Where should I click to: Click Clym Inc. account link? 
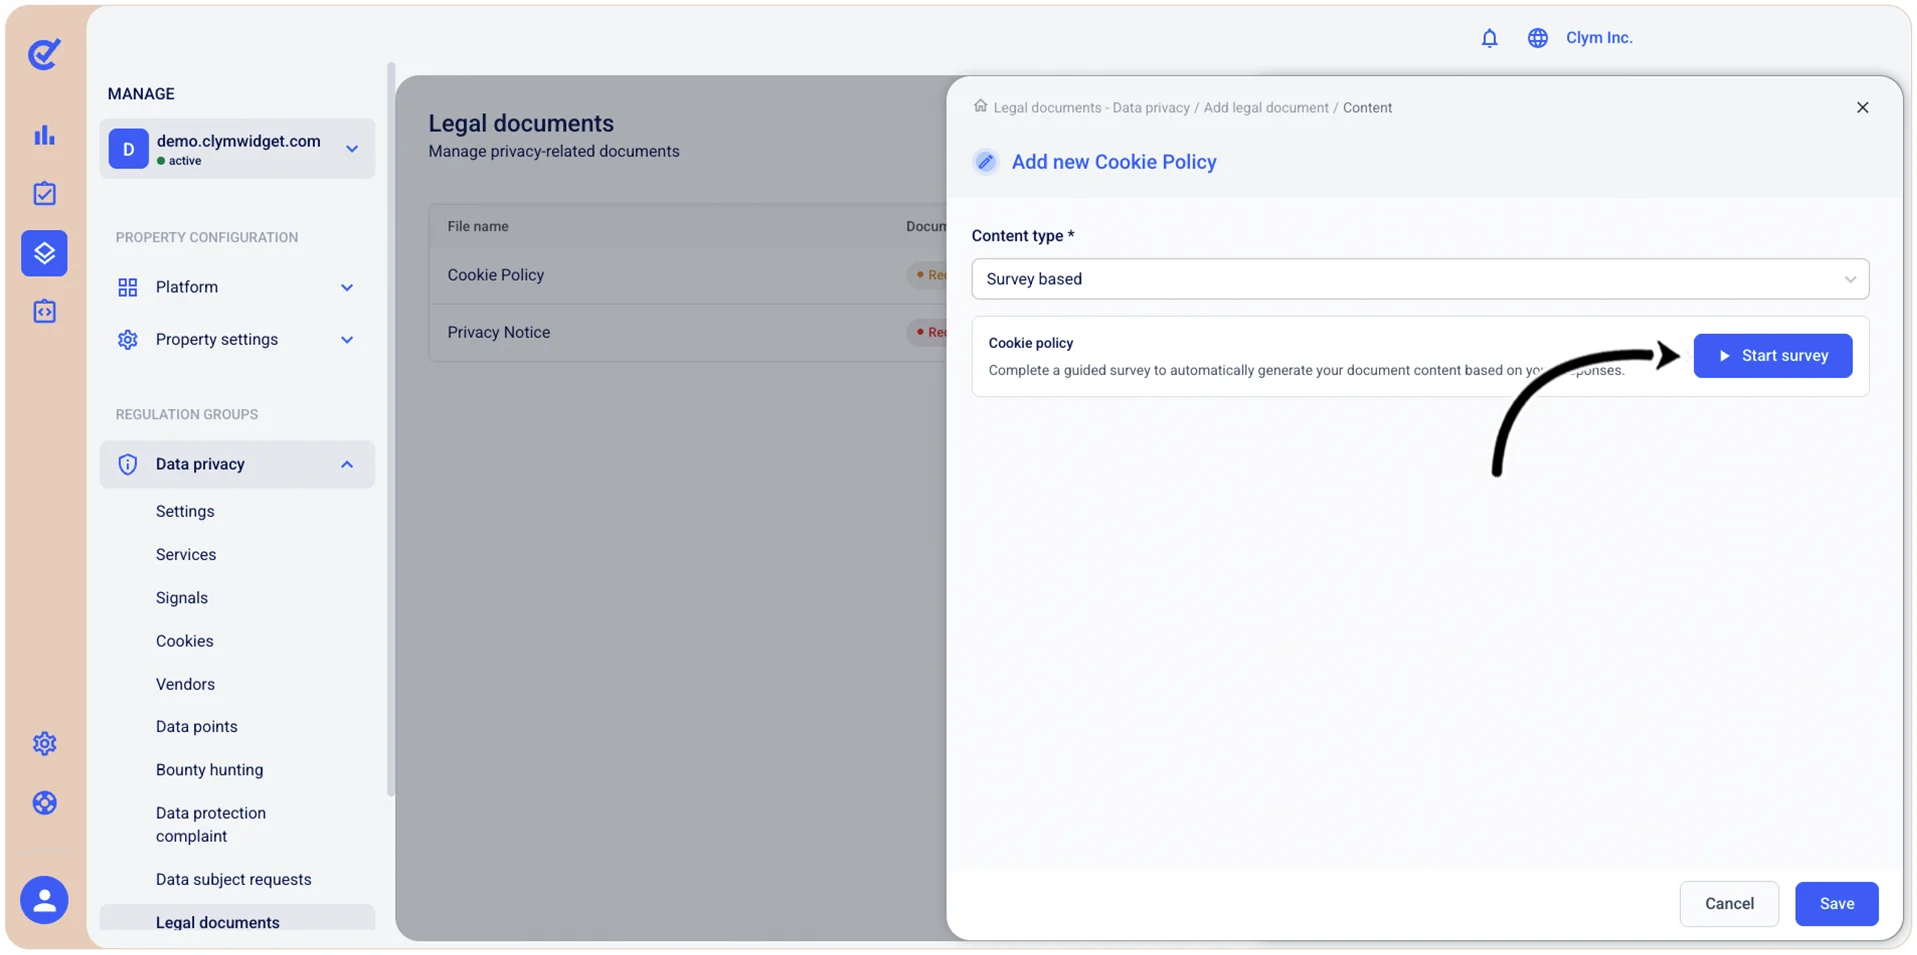pos(1599,38)
